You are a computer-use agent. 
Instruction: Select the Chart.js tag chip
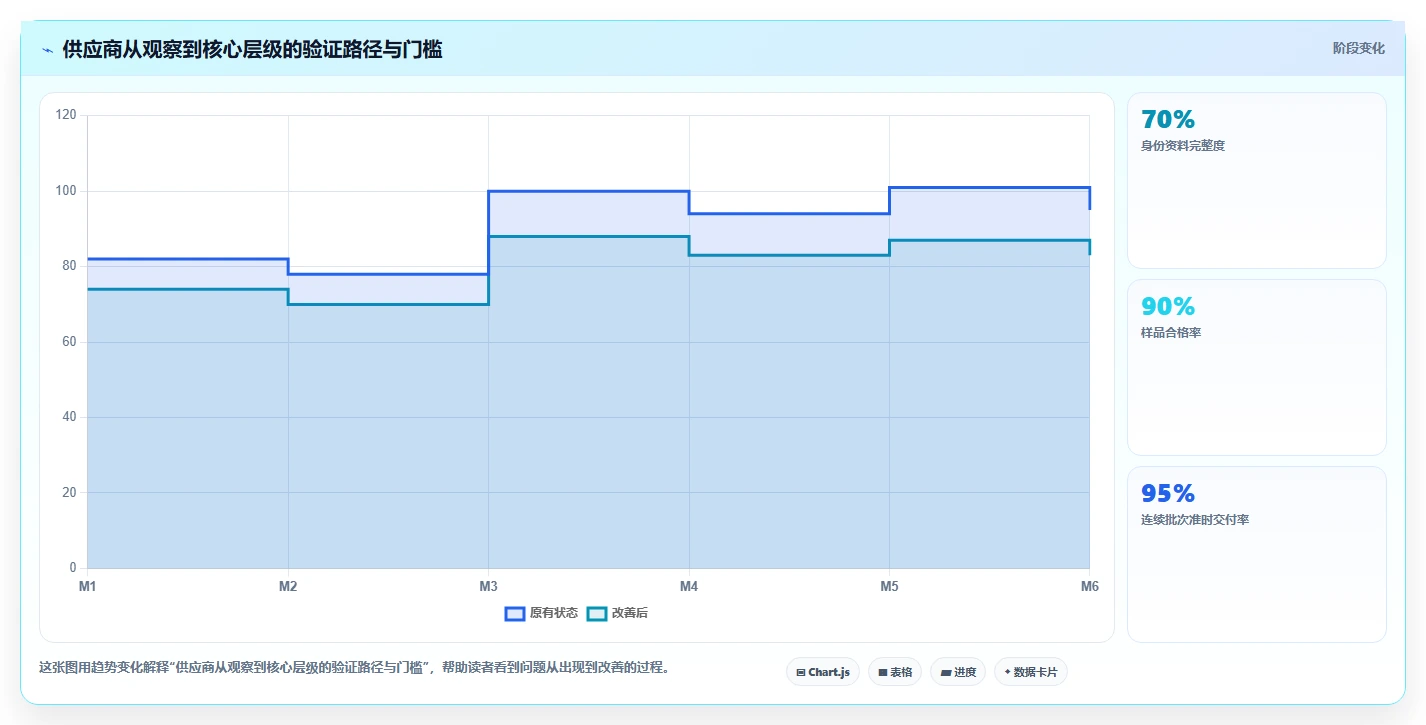pyautogui.click(x=823, y=672)
